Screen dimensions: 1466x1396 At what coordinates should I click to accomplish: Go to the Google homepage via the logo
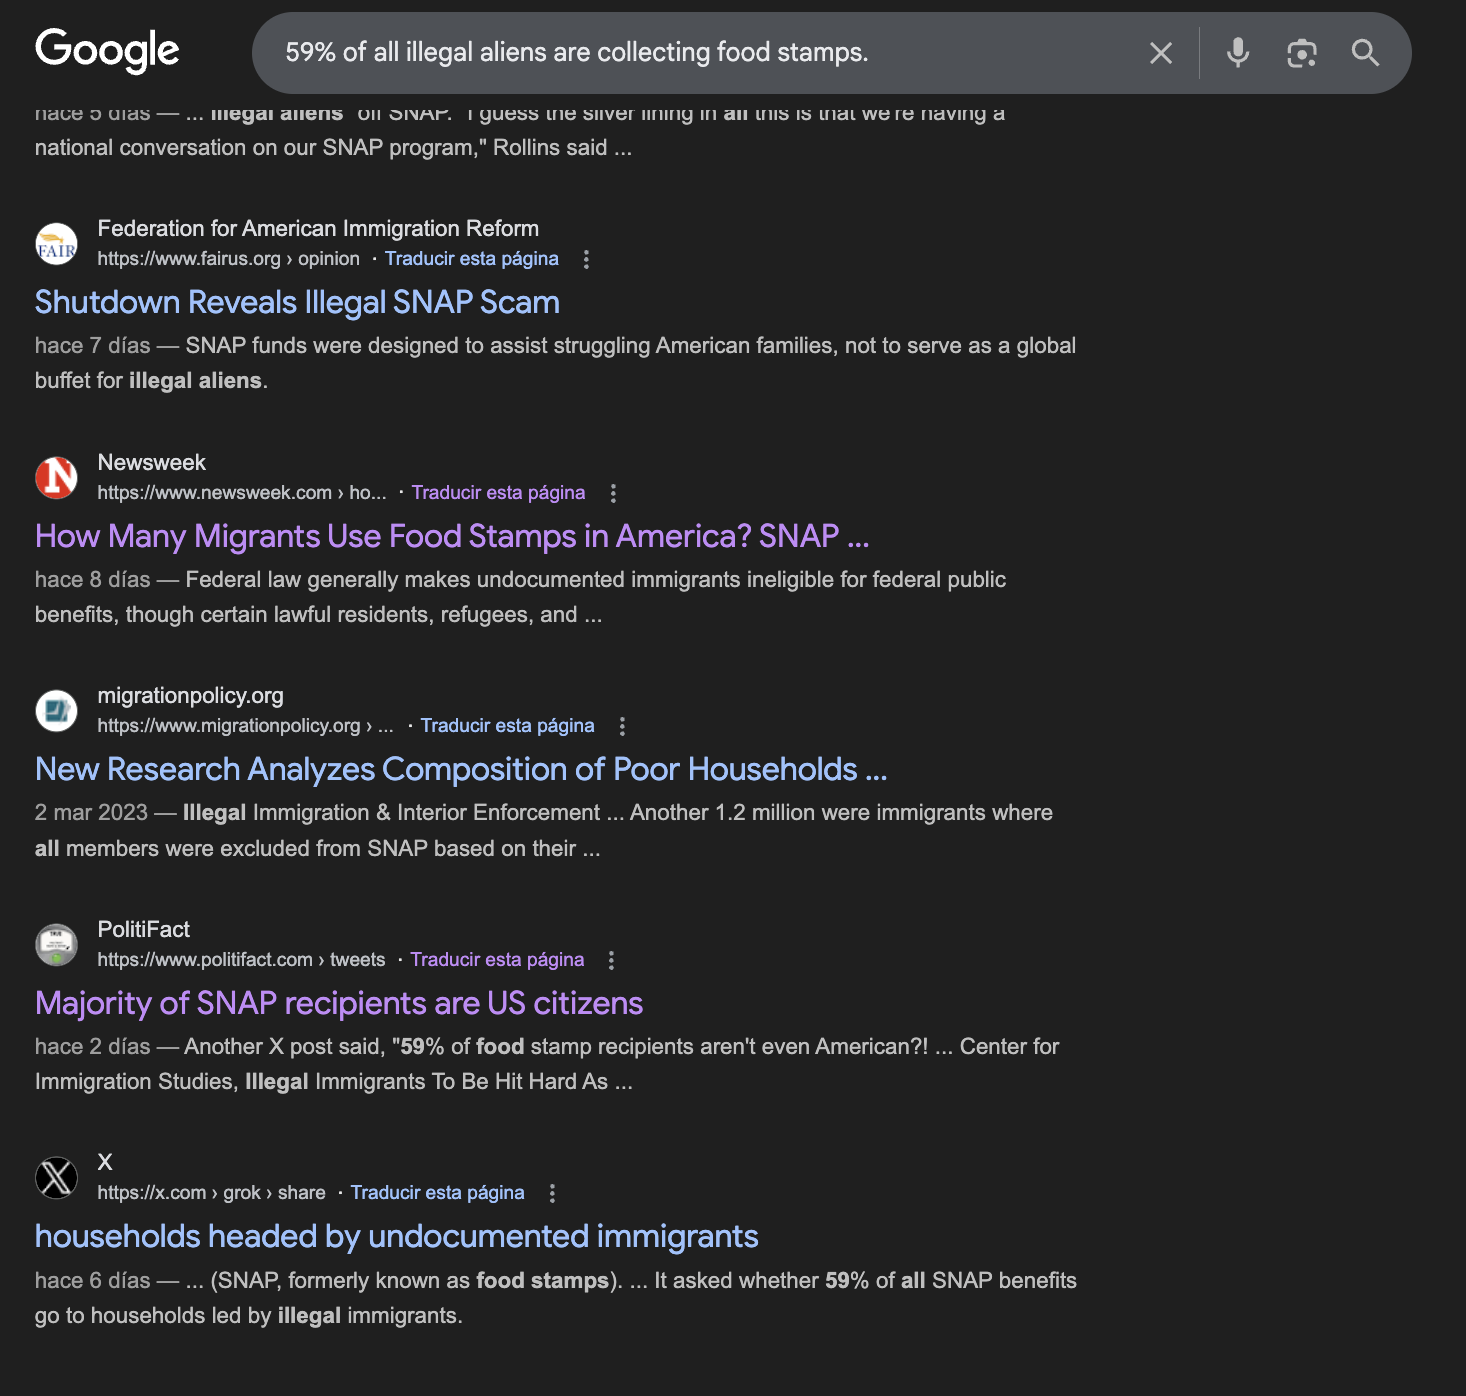click(107, 51)
